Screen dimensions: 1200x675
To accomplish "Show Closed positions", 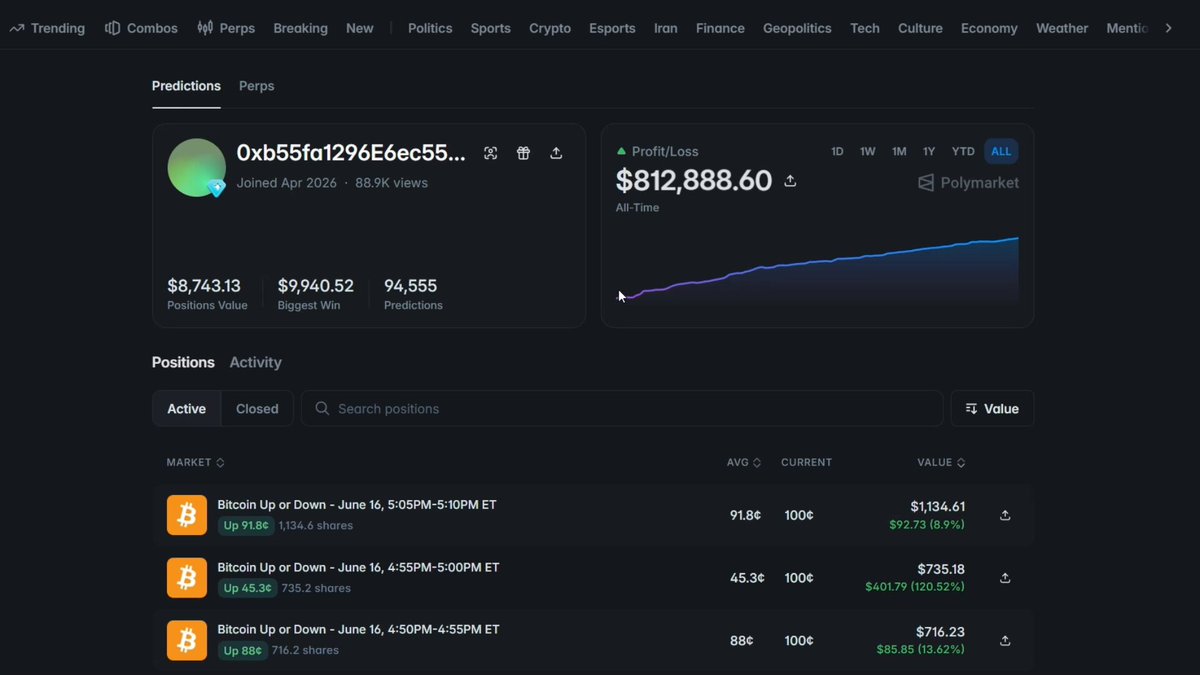I will 257,408.
